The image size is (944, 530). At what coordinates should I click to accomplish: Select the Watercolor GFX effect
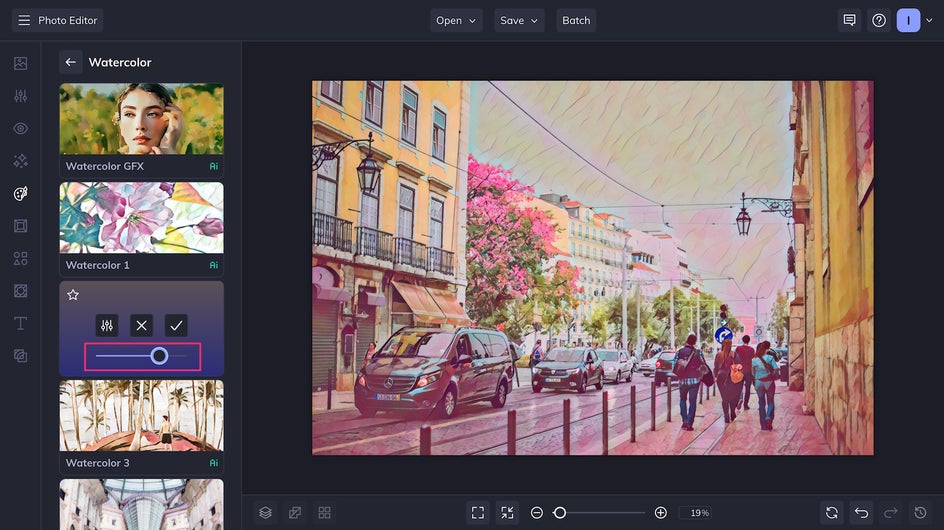click(141, 129)
